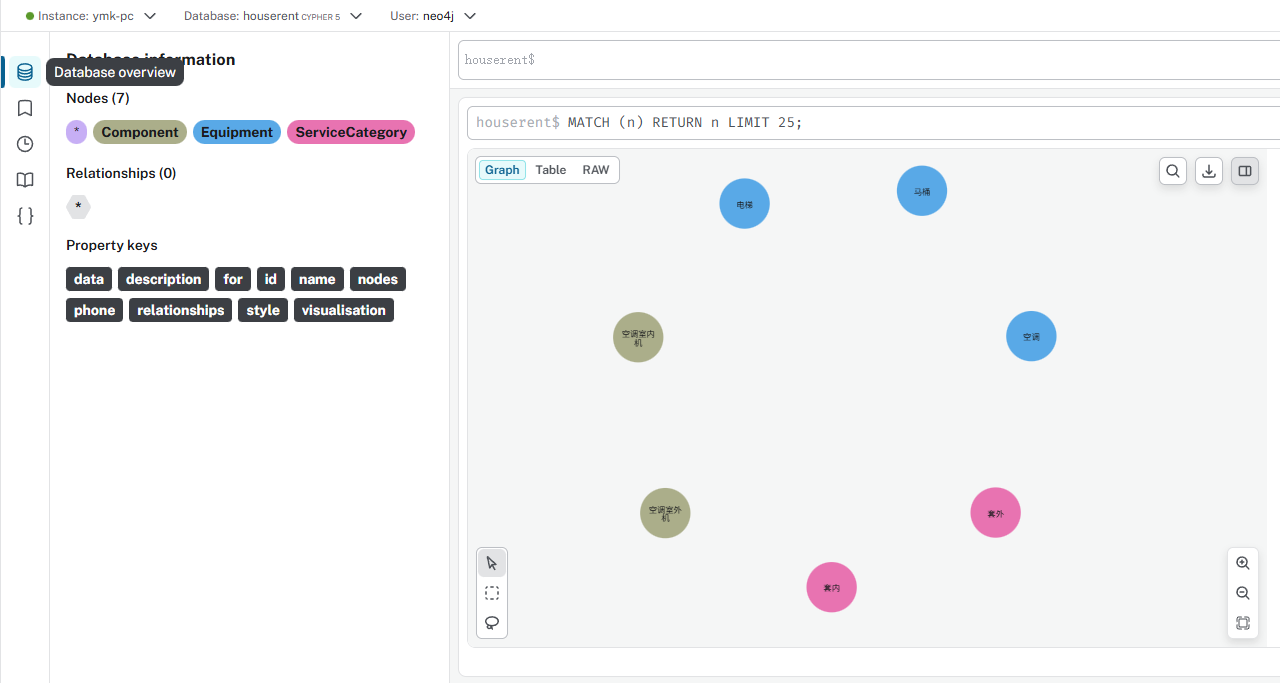Screen dimensions: 1280x683
Task: Click the graph search magnifier icon
Action: [1173, 171]
